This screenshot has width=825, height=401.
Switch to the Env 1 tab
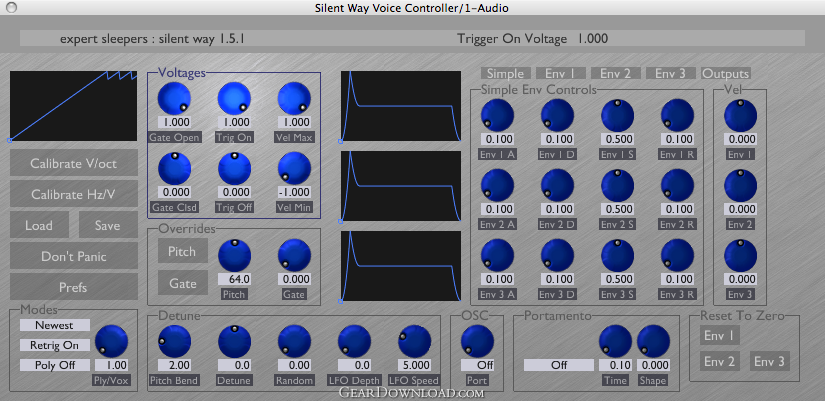(559, 74)
